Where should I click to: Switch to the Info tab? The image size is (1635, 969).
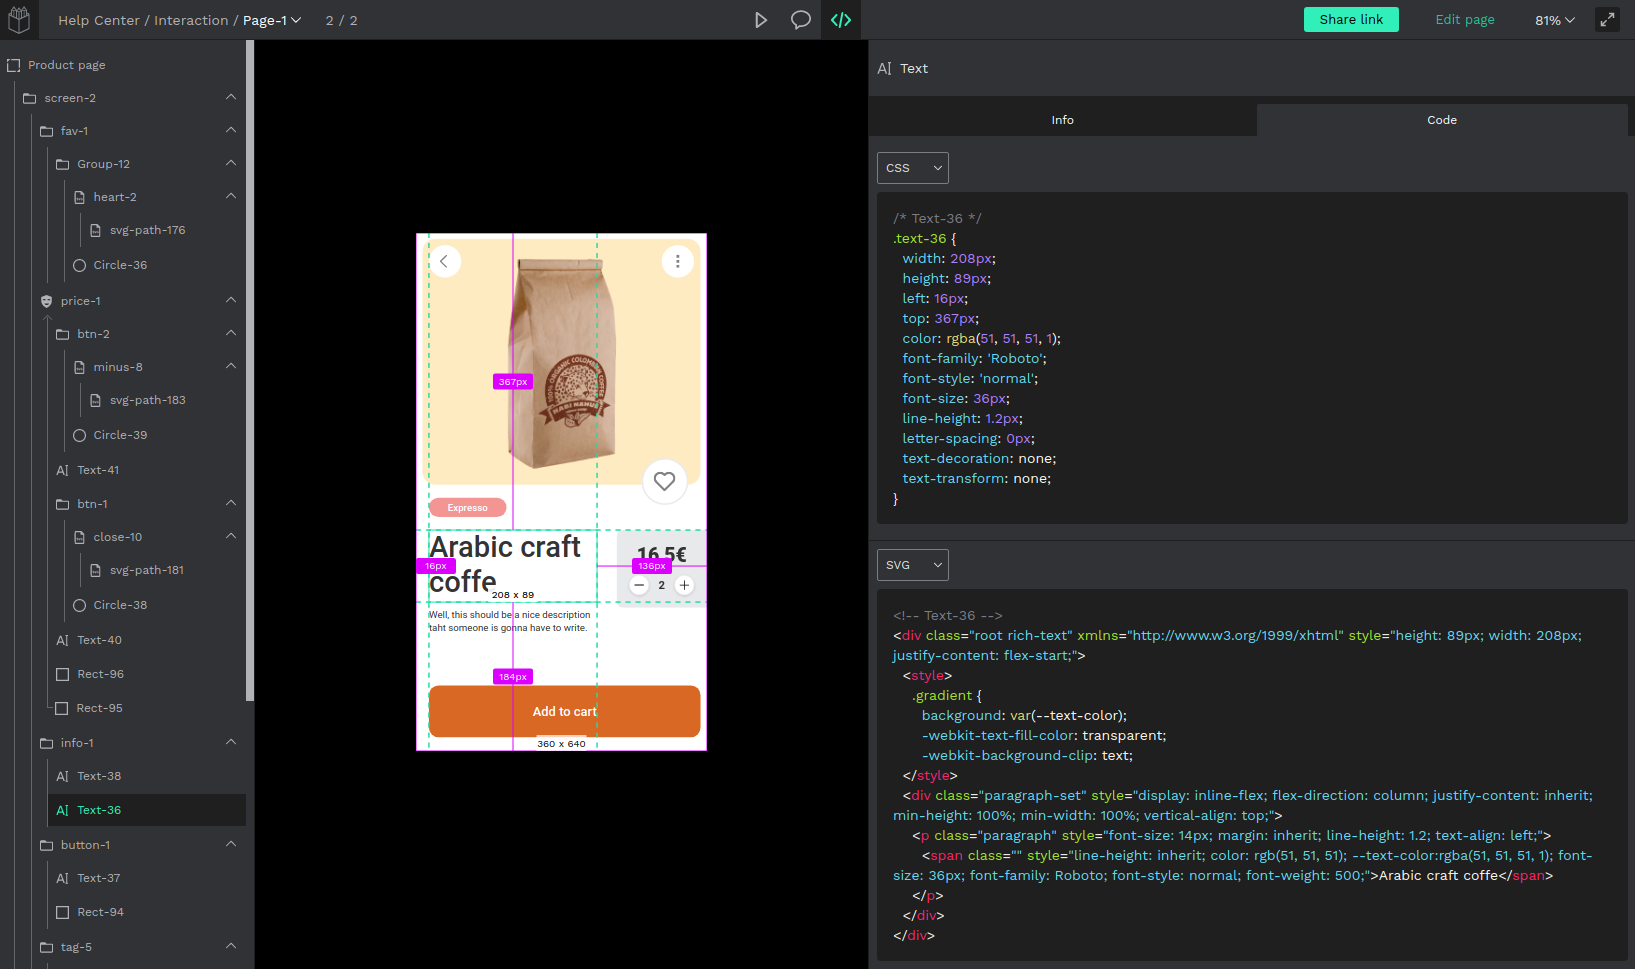pyautogui.click(x=1062, y=120)
